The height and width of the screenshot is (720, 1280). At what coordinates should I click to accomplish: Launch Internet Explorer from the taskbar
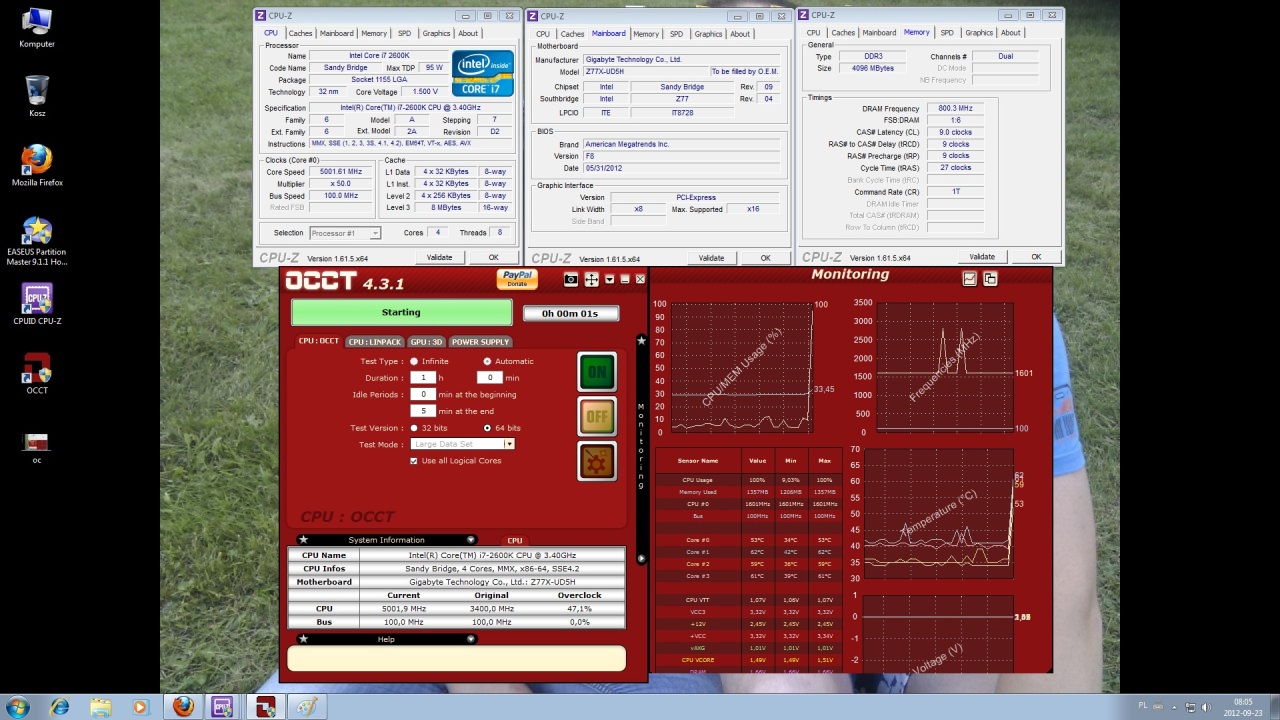60,707
